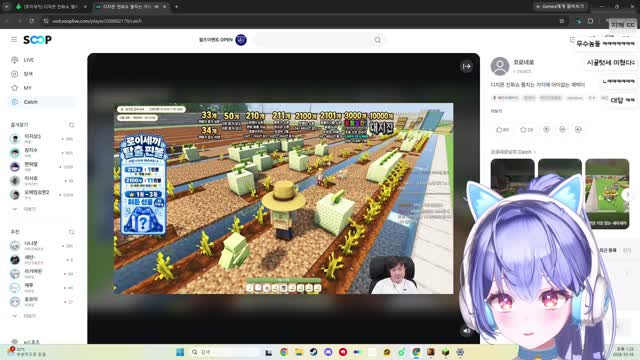Open the third Catch thumbnail
Image resolution: width=640 pixels, height=360 pixels.
click(607, 193)
